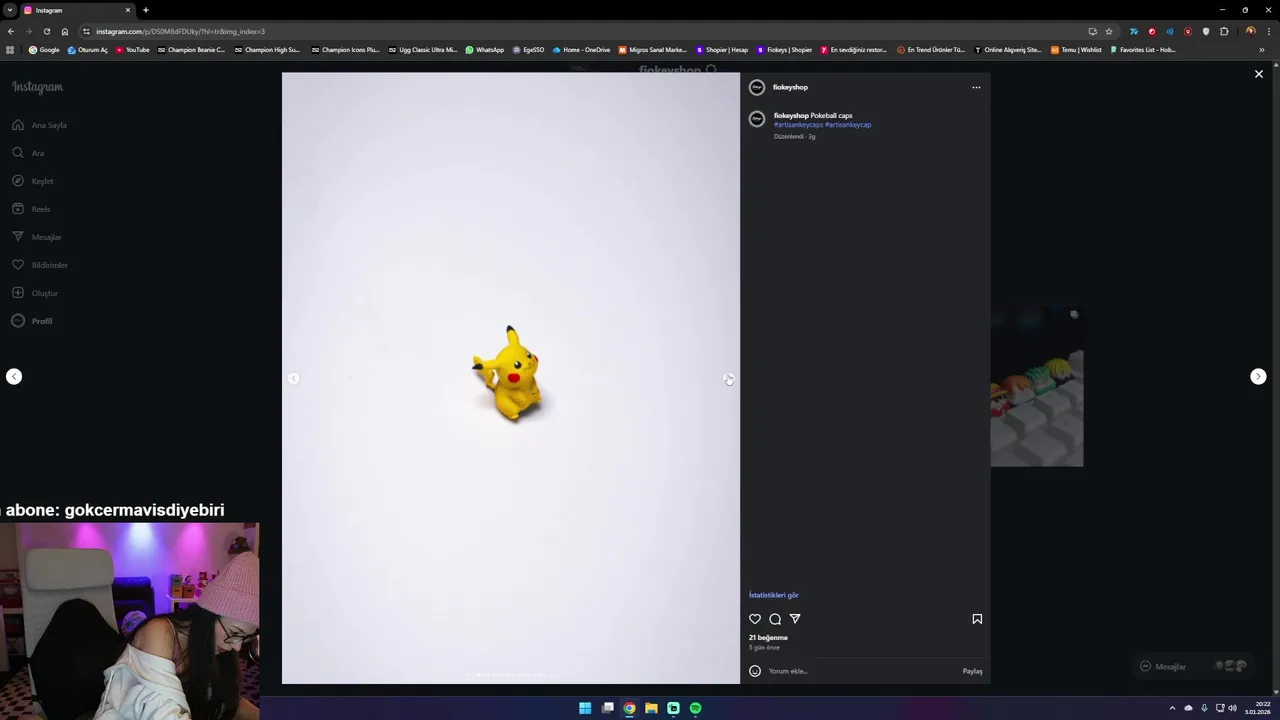
Task: Open a new Chrome tab
Action: click(146, 10)
